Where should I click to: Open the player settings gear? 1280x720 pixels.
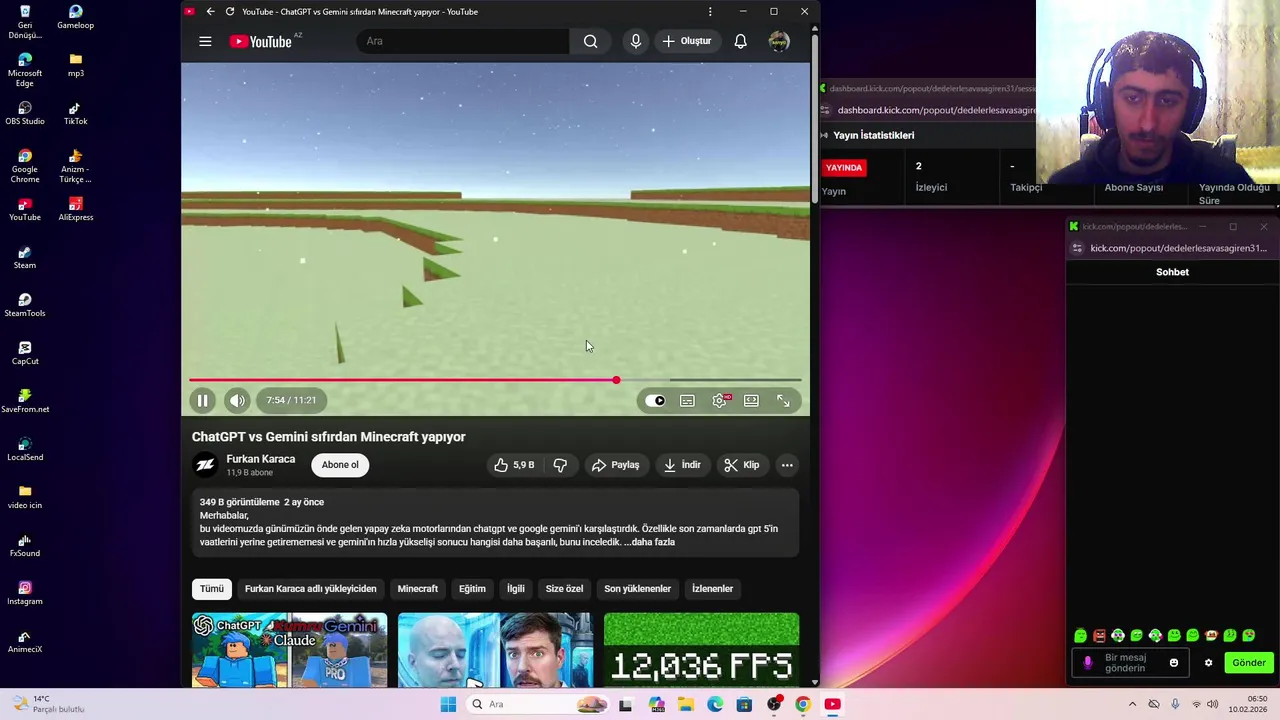tap(719, 400)
